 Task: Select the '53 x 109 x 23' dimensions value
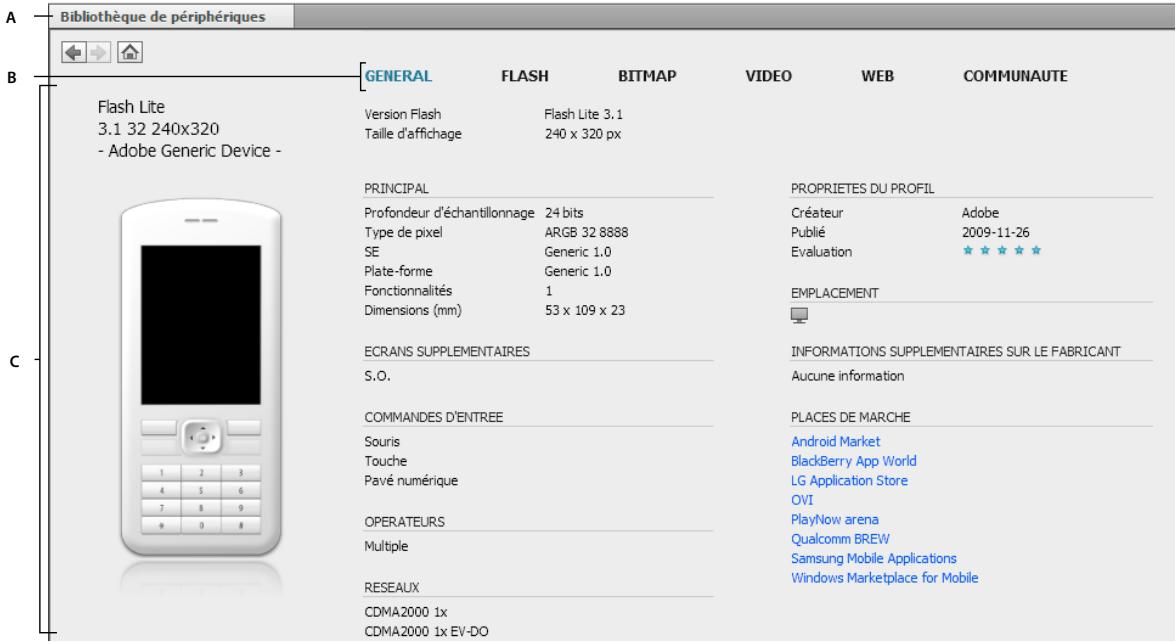(x=585, y=311)
